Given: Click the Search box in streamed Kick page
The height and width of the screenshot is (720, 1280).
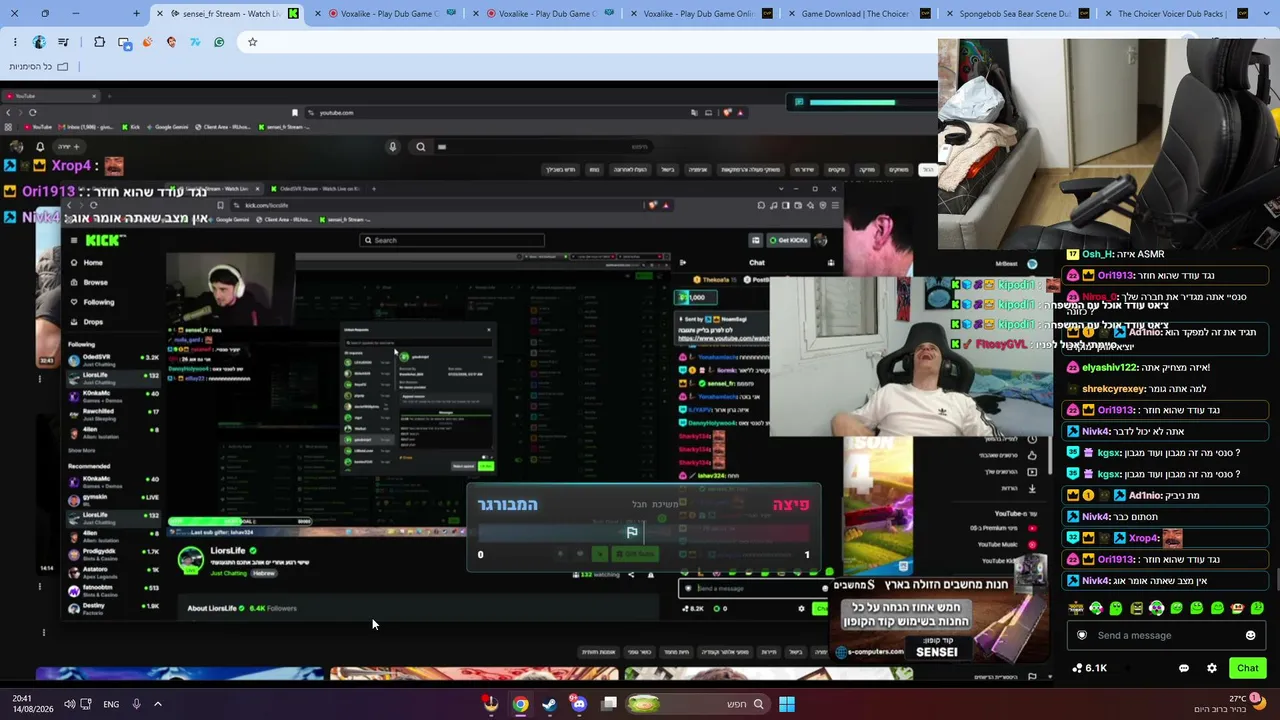Looking at the screenshot, I should click(452, 240).
